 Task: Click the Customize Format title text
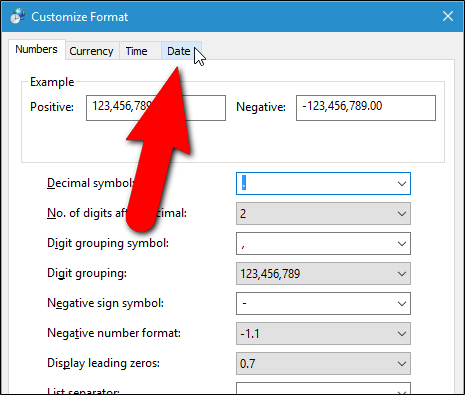point(80,17)
